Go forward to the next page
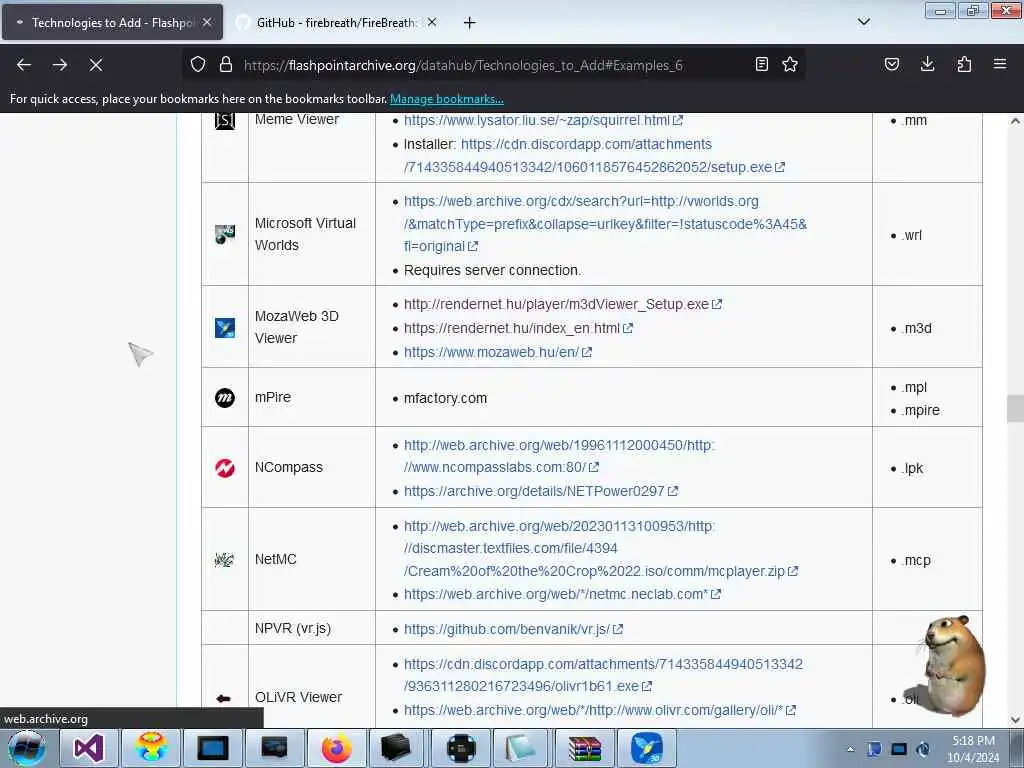 tap(60, 65)
